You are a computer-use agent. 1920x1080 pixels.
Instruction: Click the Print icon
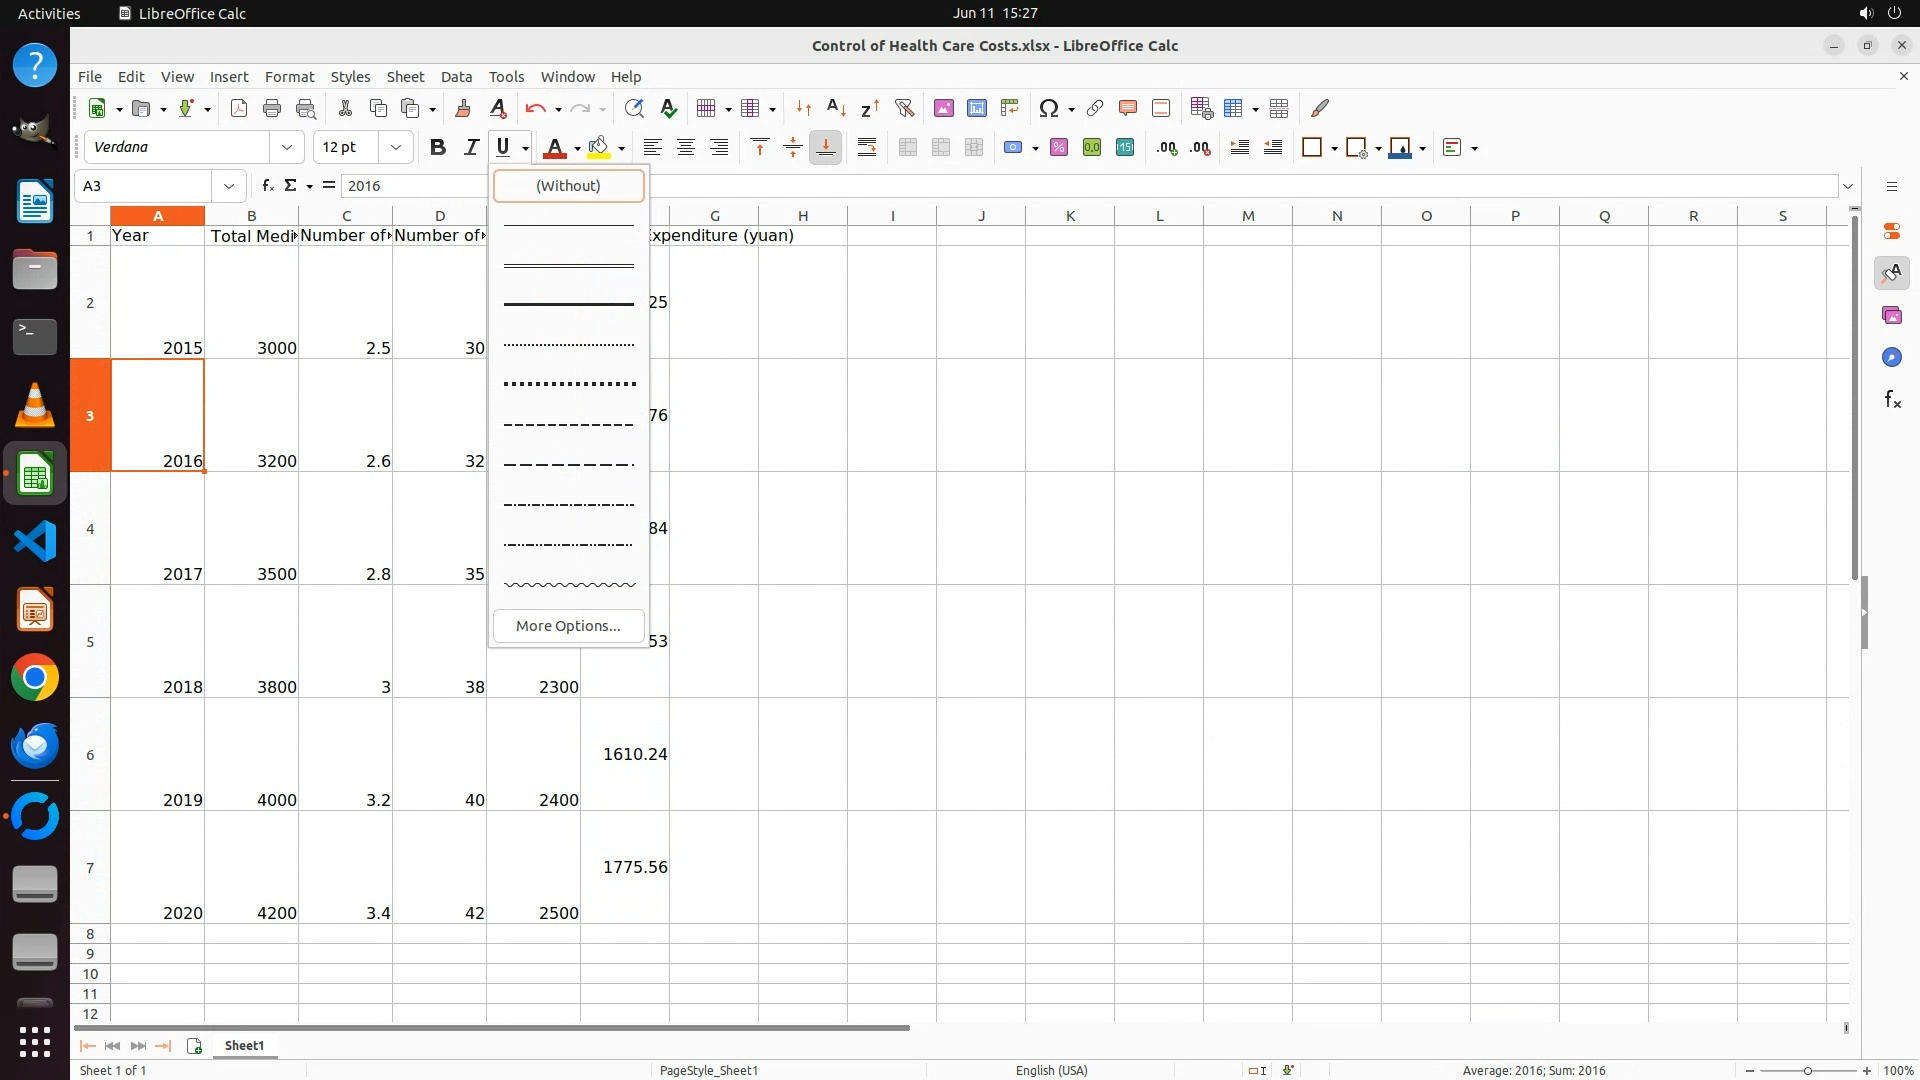(272, 108)
